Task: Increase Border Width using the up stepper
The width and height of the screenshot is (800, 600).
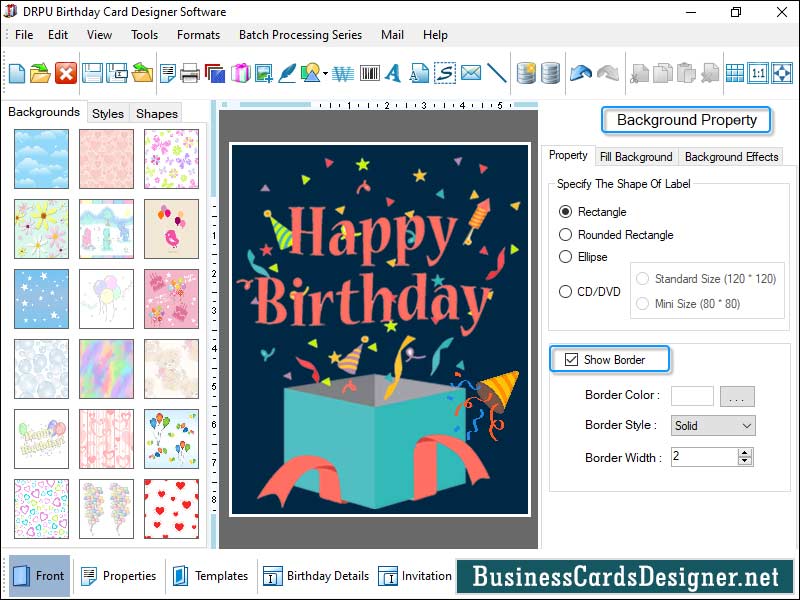Action: click(x=744, y=452)
